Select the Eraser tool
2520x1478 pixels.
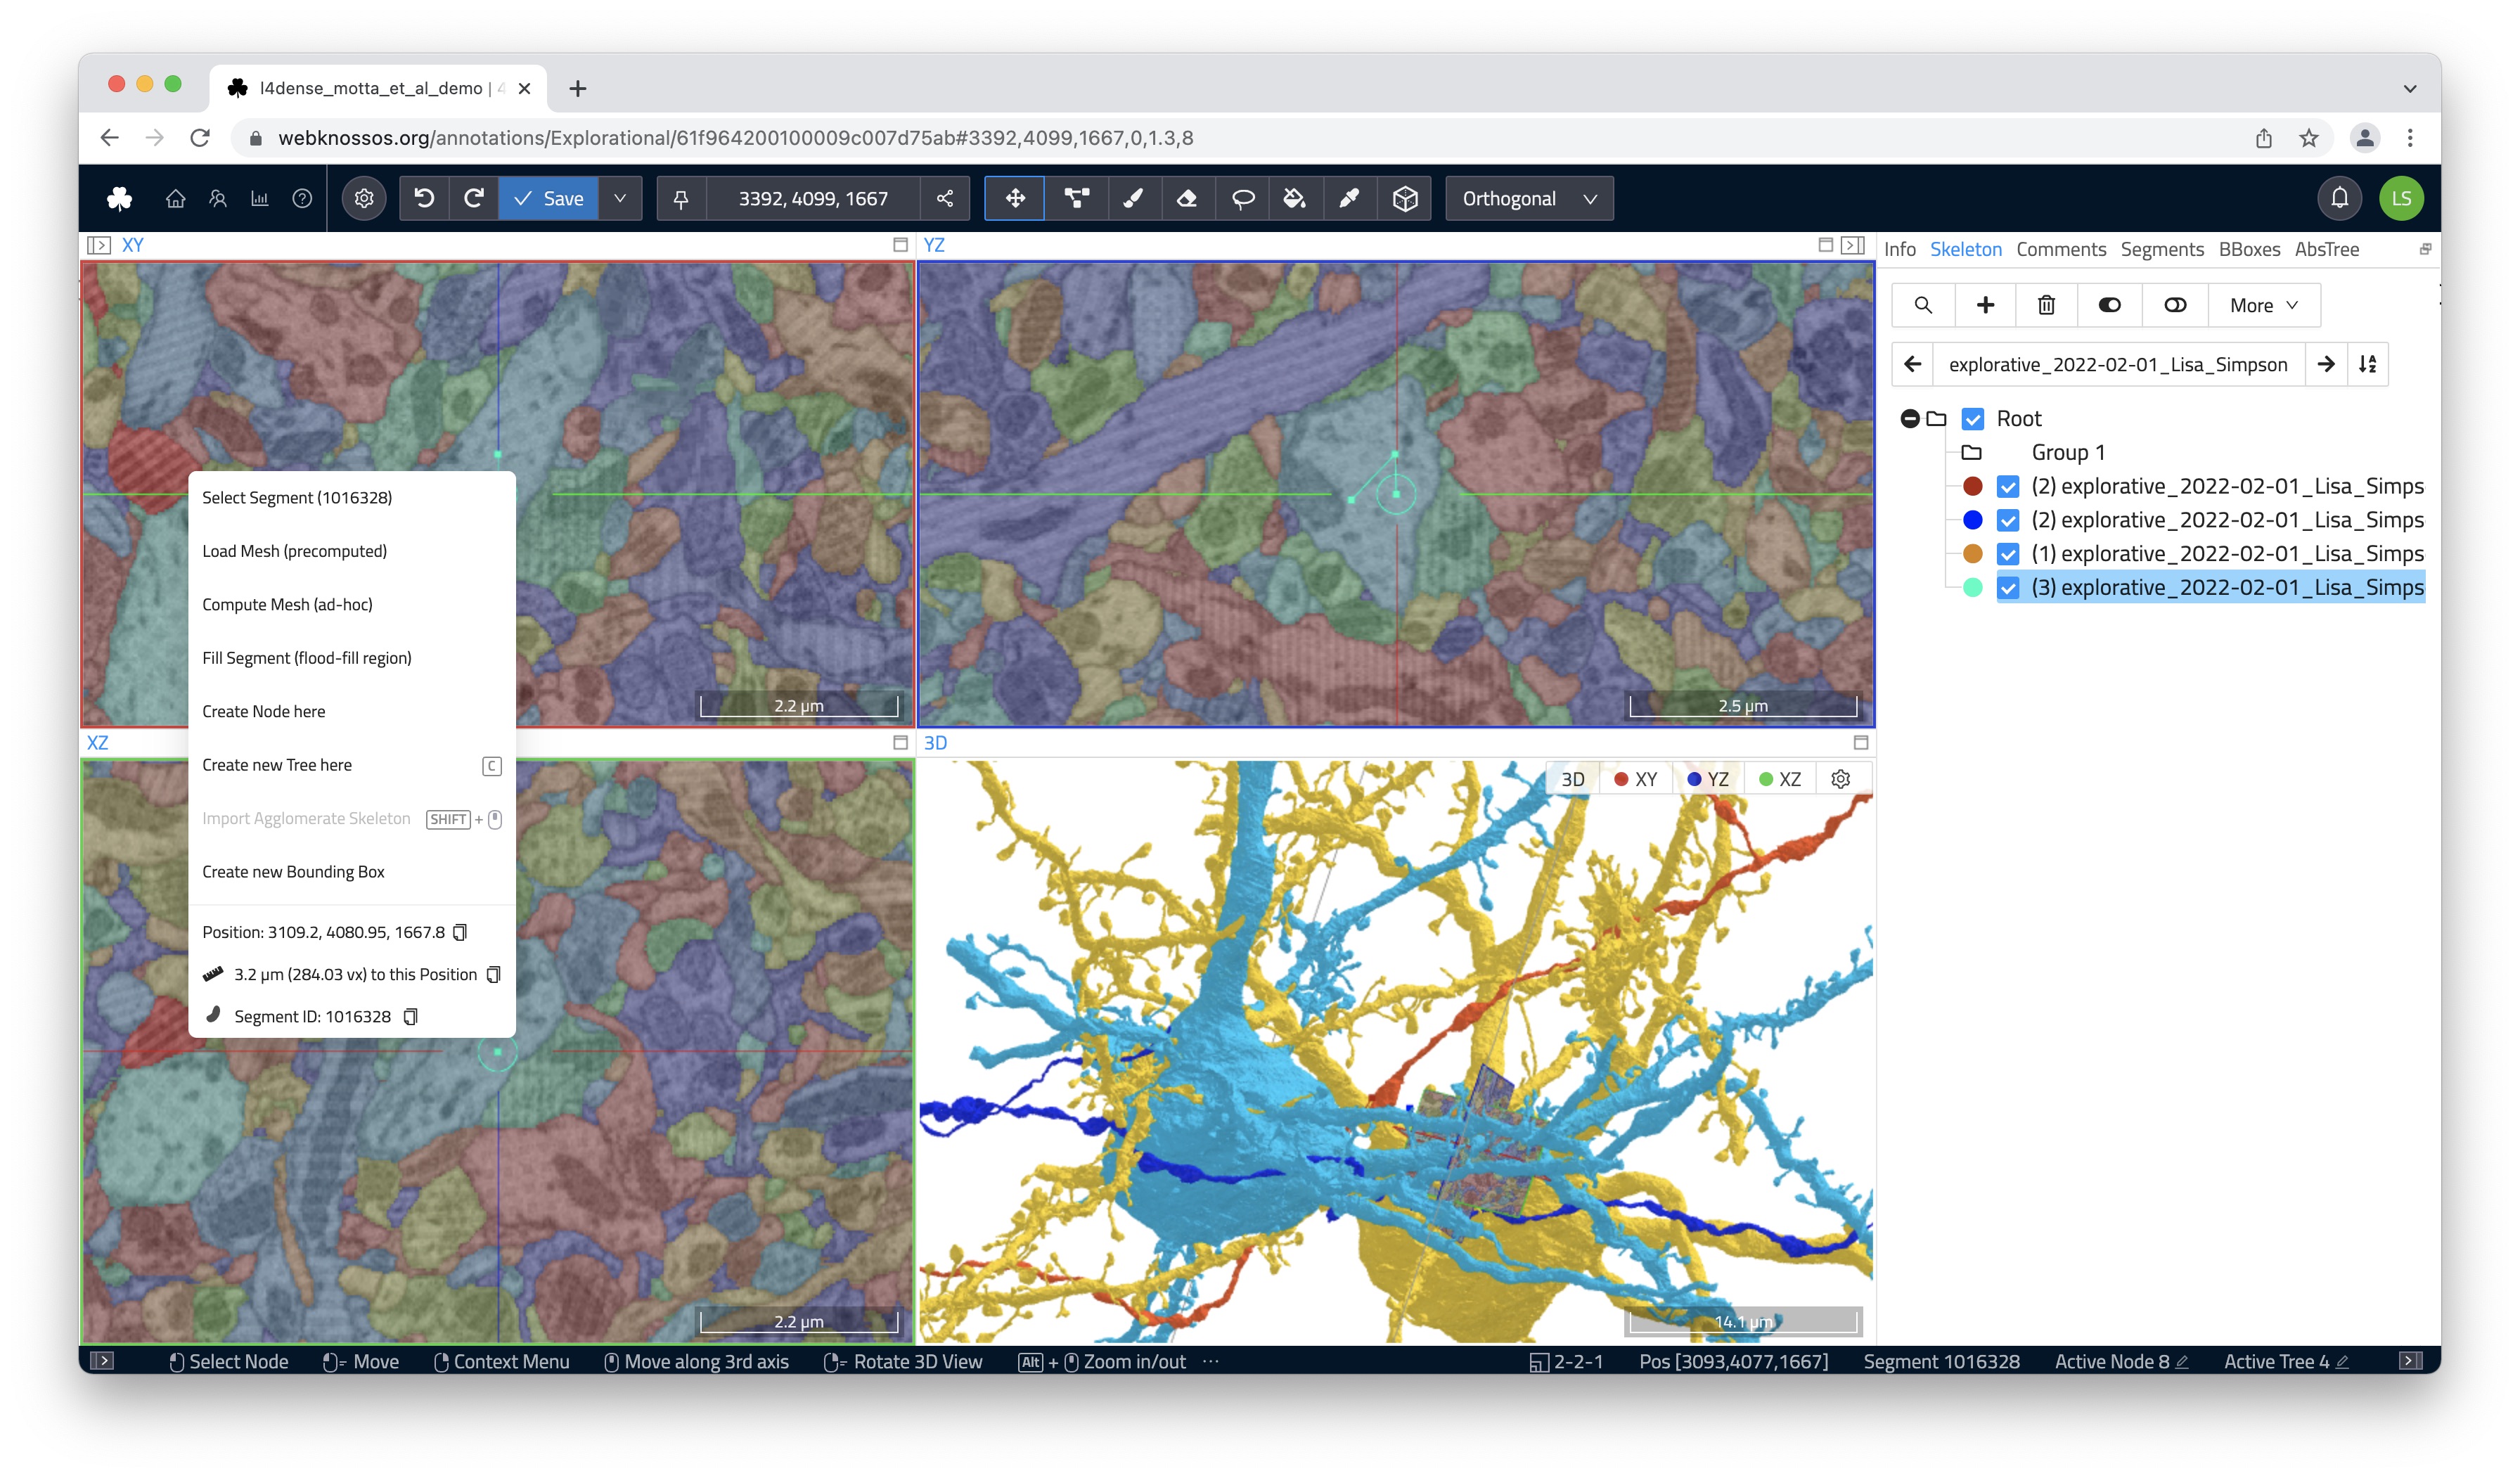[x=1187, y=198]
